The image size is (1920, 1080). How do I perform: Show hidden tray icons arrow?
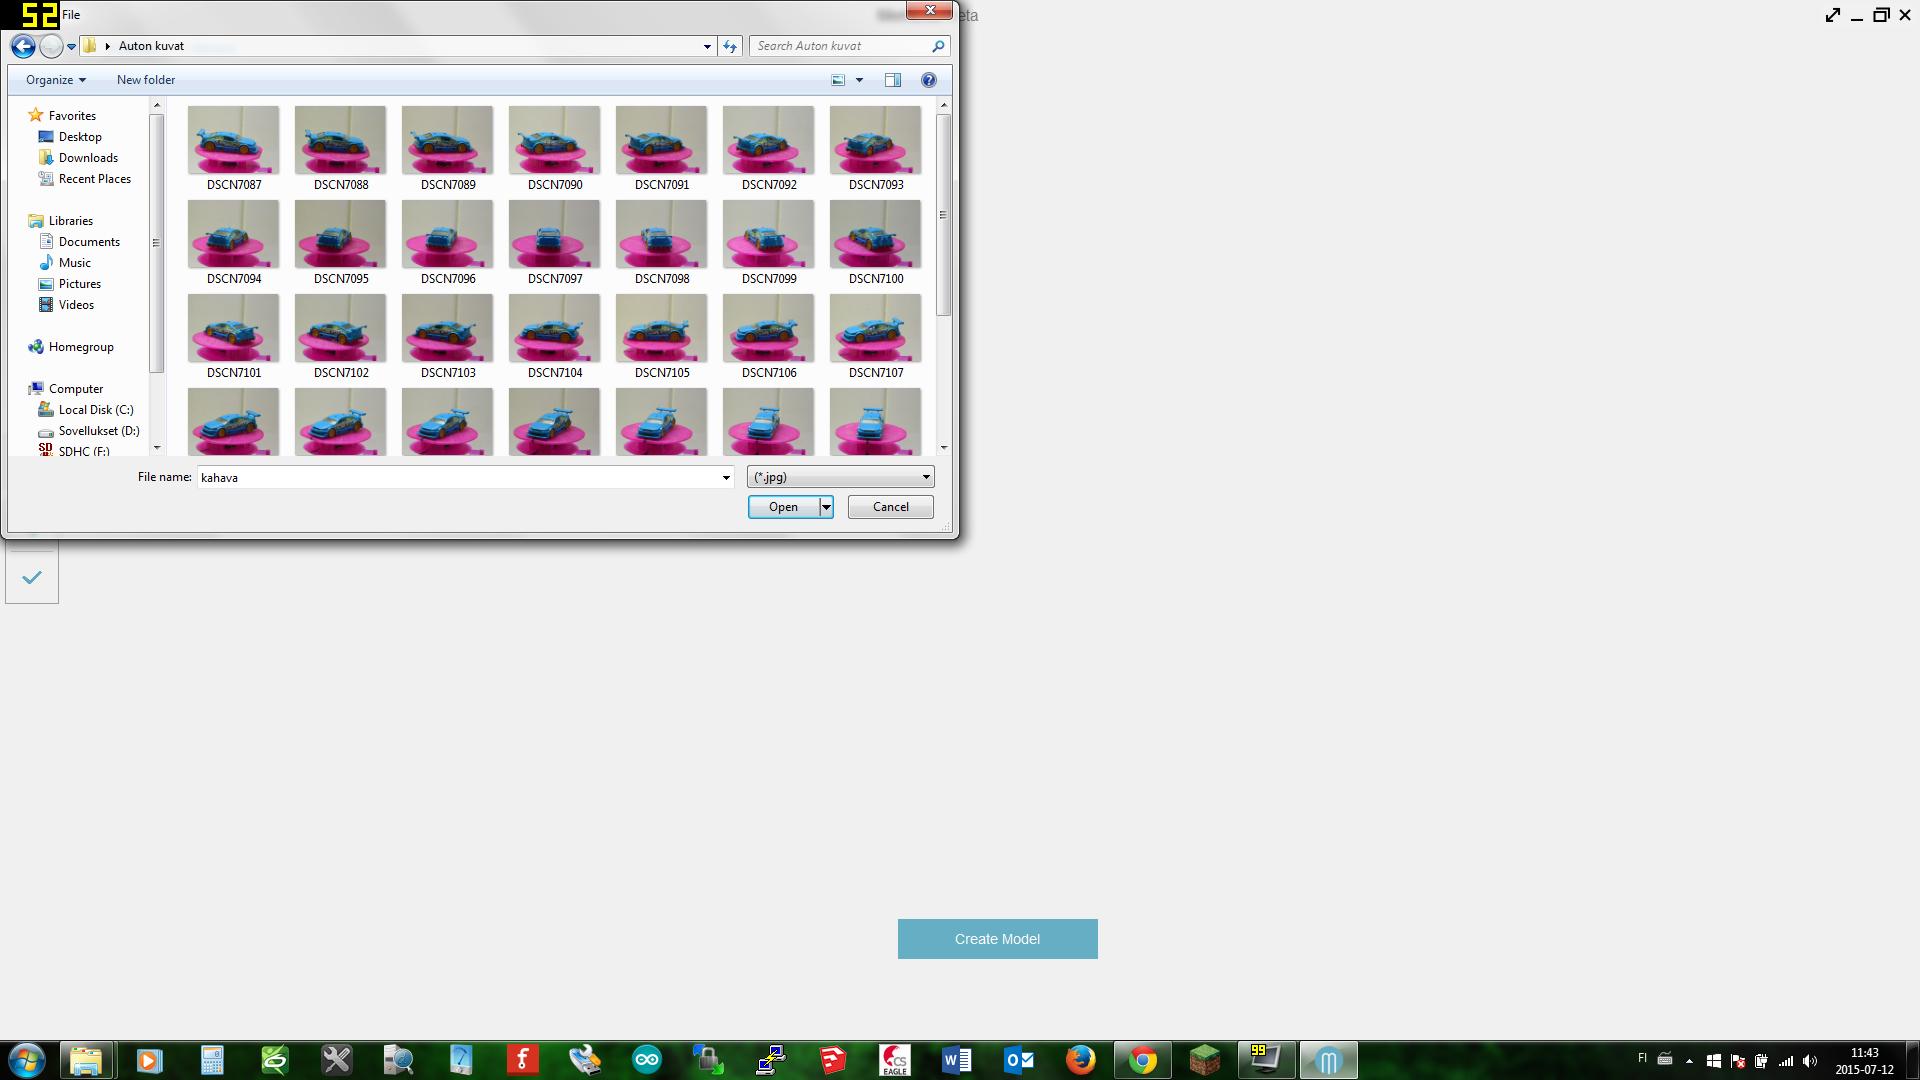(x=1689, y=1061)
